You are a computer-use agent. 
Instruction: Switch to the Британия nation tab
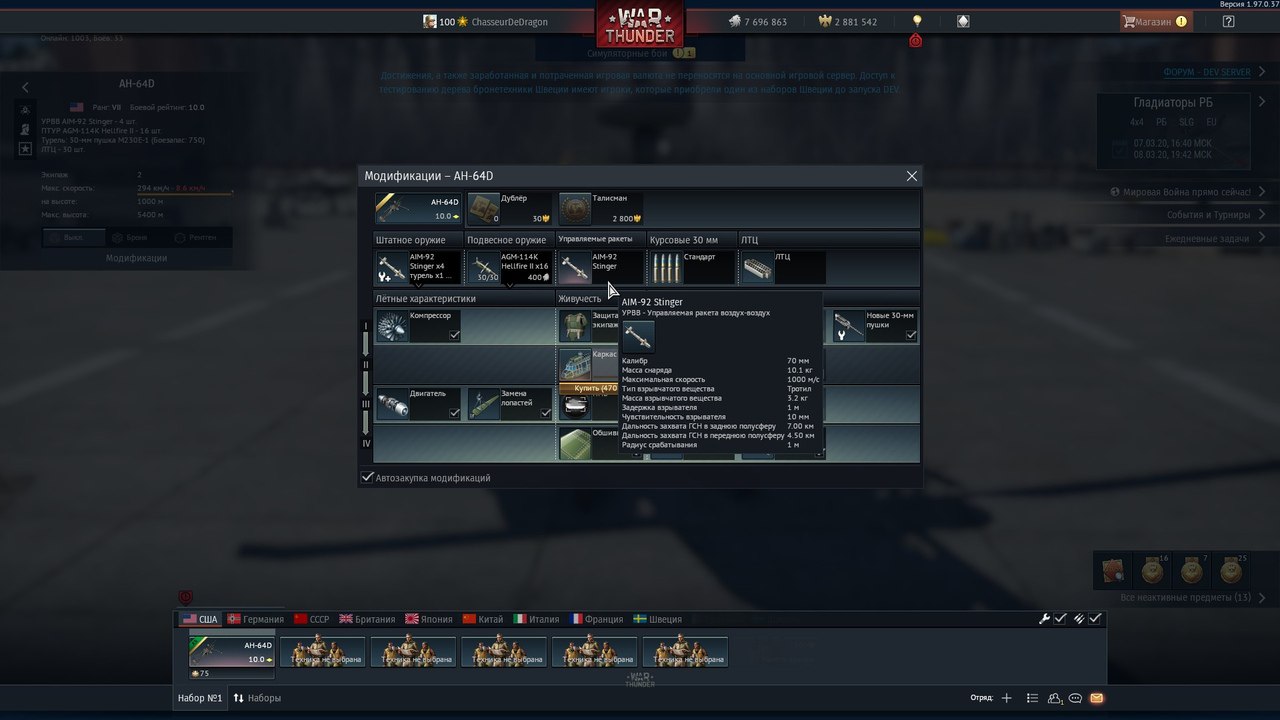[367, 619]
